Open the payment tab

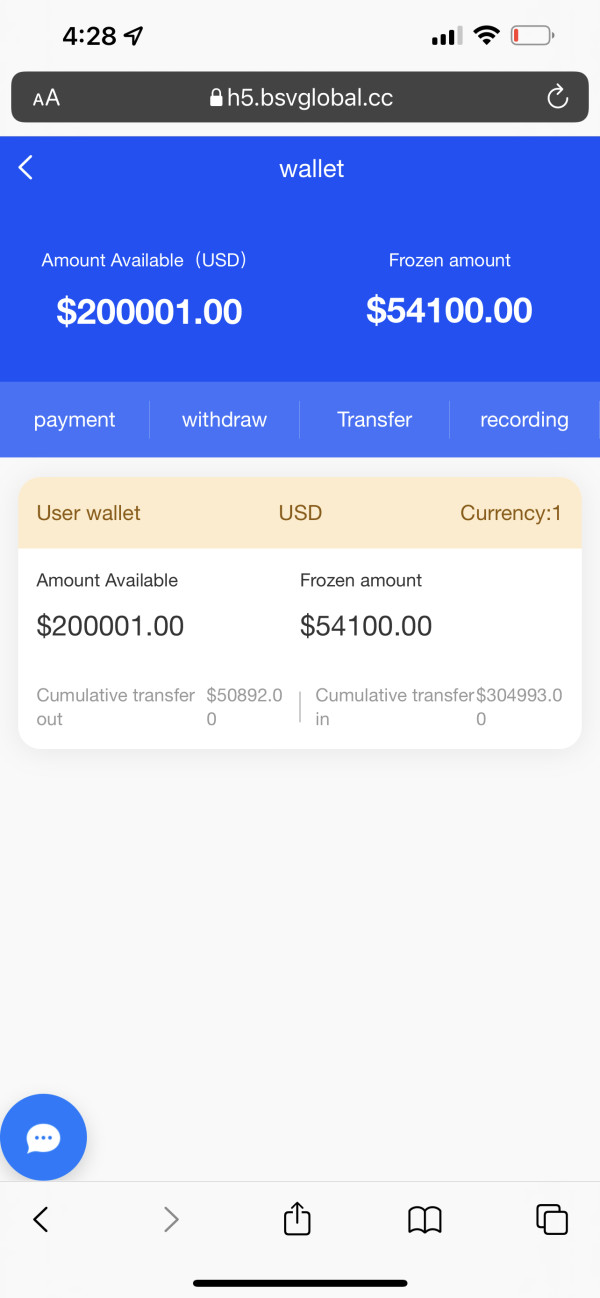(75, 420)
